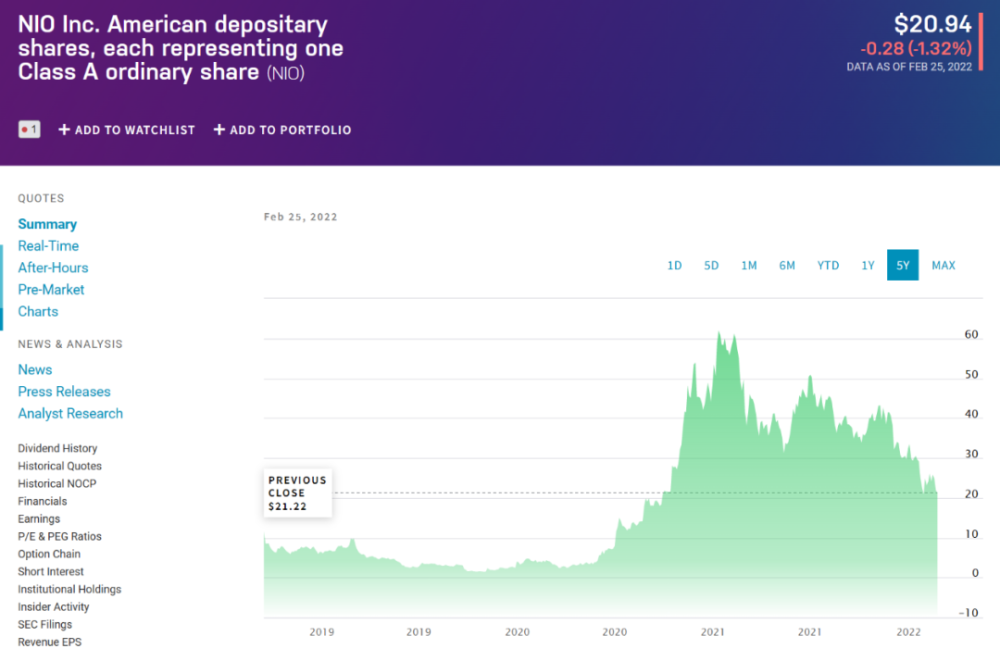Select the 1D chart range
Image resolution: width=1000 pixels, height=661 pixels.
pyautogui.click(x=674, y=265)
